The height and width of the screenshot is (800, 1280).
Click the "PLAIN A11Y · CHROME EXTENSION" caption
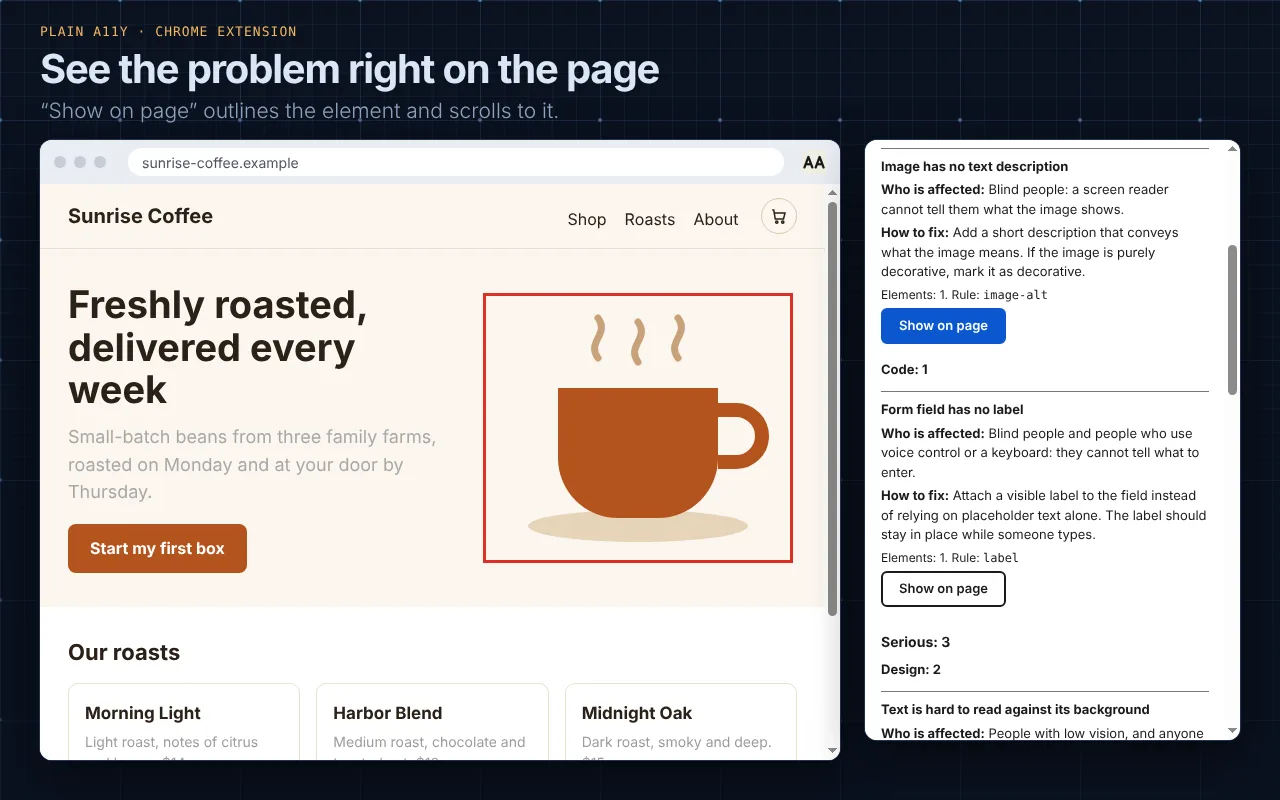coord(168,31)
